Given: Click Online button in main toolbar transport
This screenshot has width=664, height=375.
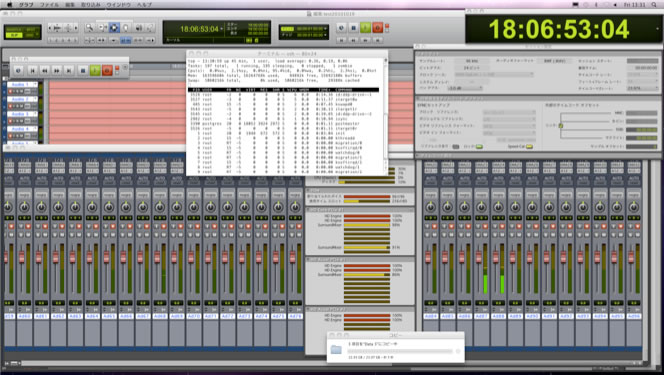Looking at the screenshot, I should (341, 28).
